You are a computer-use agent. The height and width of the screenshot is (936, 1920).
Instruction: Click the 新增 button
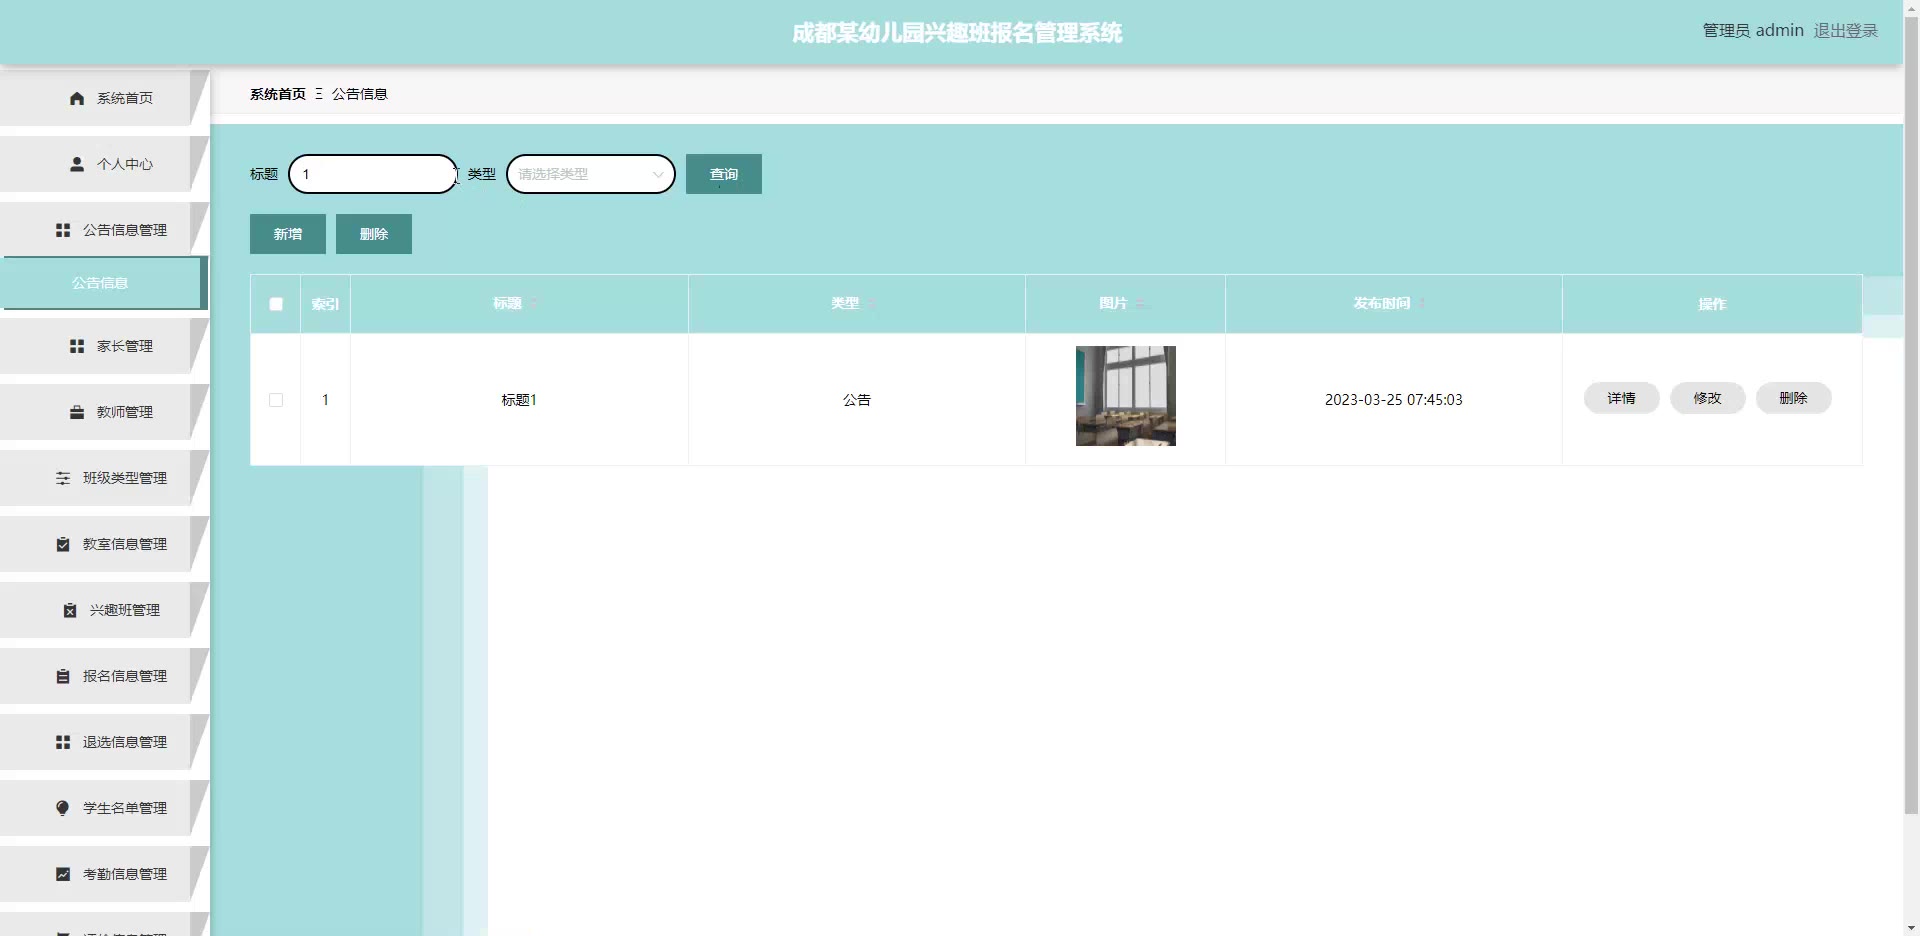click(x=288, y=234)
